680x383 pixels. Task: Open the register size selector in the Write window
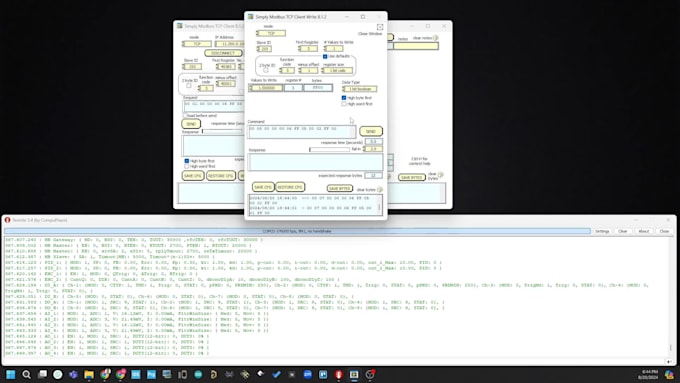point(337,70)
